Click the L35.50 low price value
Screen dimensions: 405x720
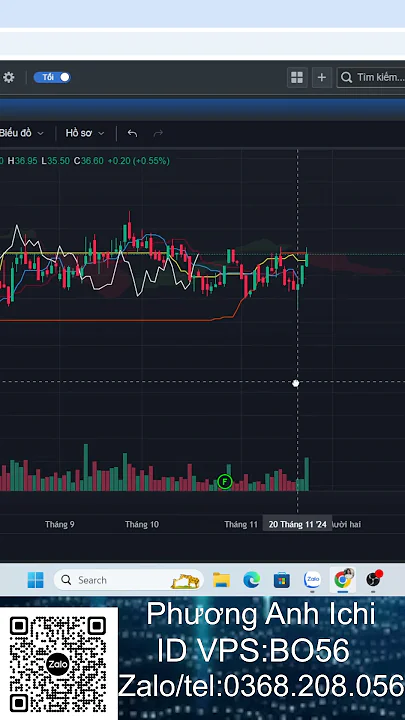(x=56, y=161)
